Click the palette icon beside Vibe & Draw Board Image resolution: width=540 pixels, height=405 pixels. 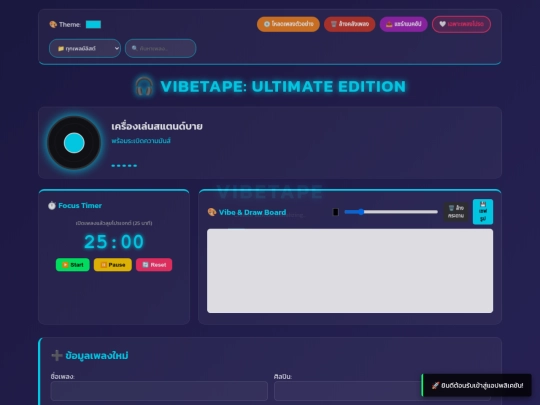point(212,212)
